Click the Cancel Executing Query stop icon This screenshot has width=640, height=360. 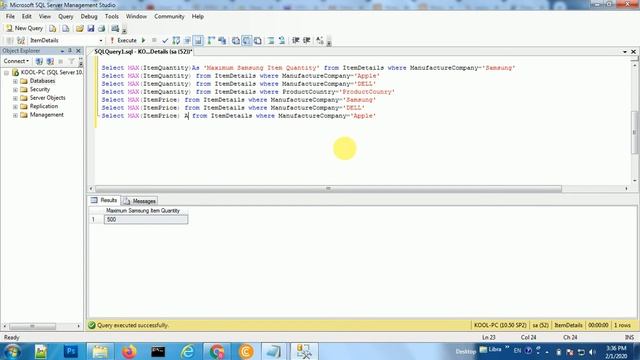click(x=154, y=40)
